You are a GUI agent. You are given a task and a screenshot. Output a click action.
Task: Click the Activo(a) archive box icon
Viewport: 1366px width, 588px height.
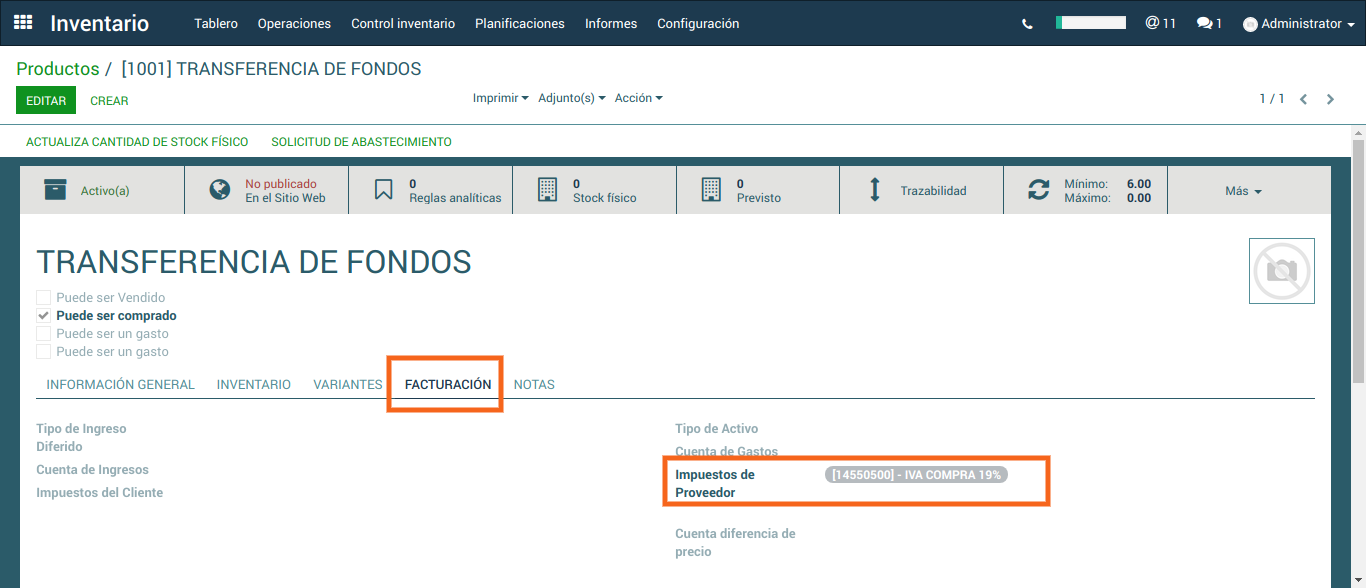[56, 190]
